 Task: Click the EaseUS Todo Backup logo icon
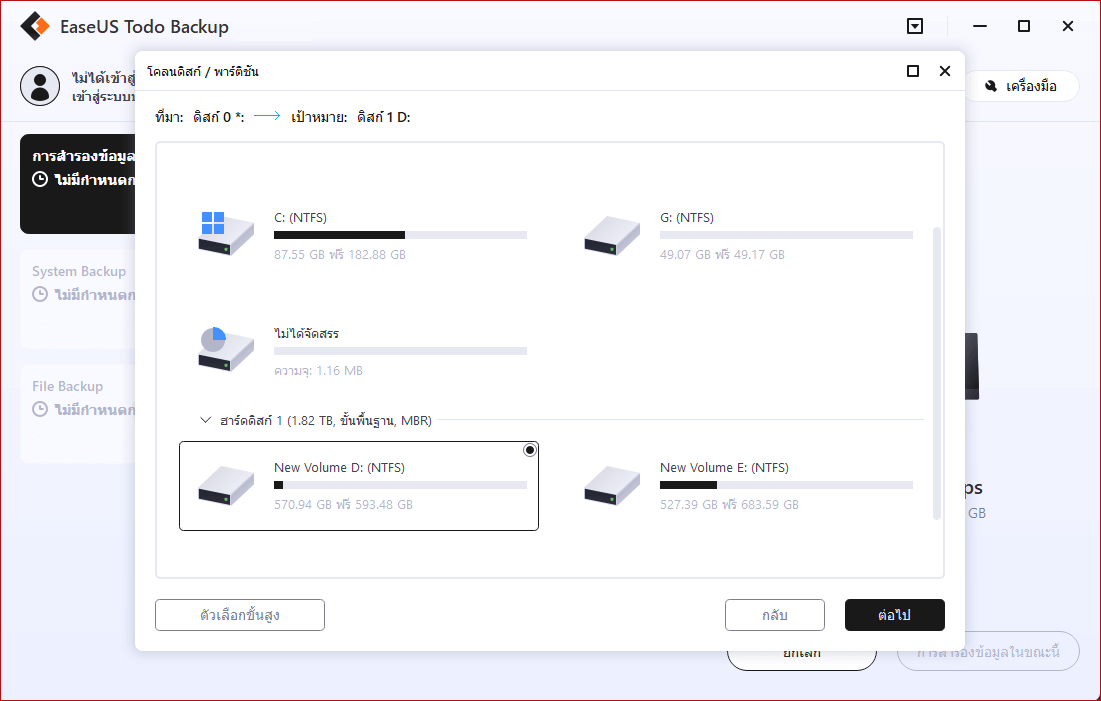tap(35, 27)
